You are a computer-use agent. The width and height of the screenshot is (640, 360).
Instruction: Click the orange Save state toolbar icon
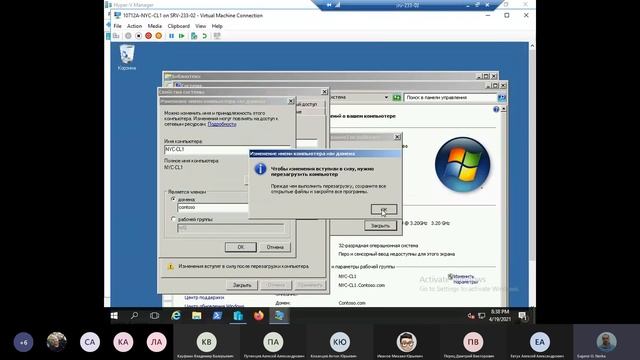(159, 36)
